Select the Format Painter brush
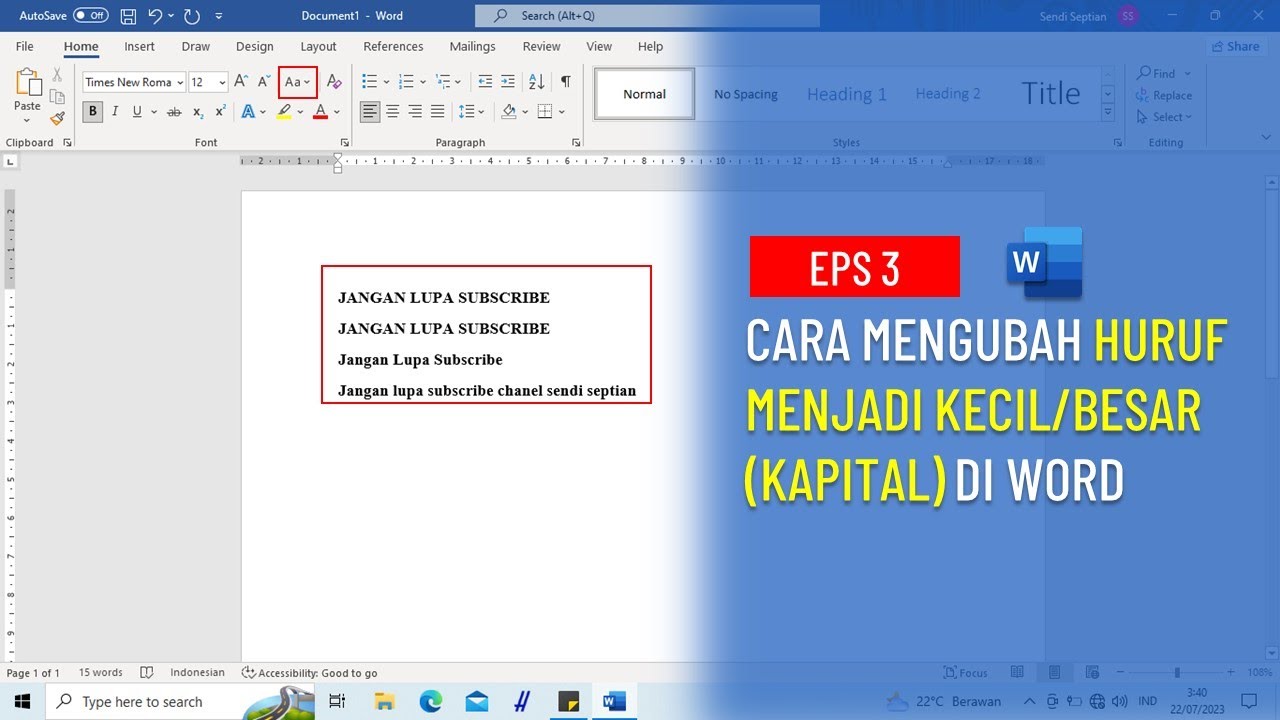This screenshot has width=1280, height=720. tap(57, 118)
